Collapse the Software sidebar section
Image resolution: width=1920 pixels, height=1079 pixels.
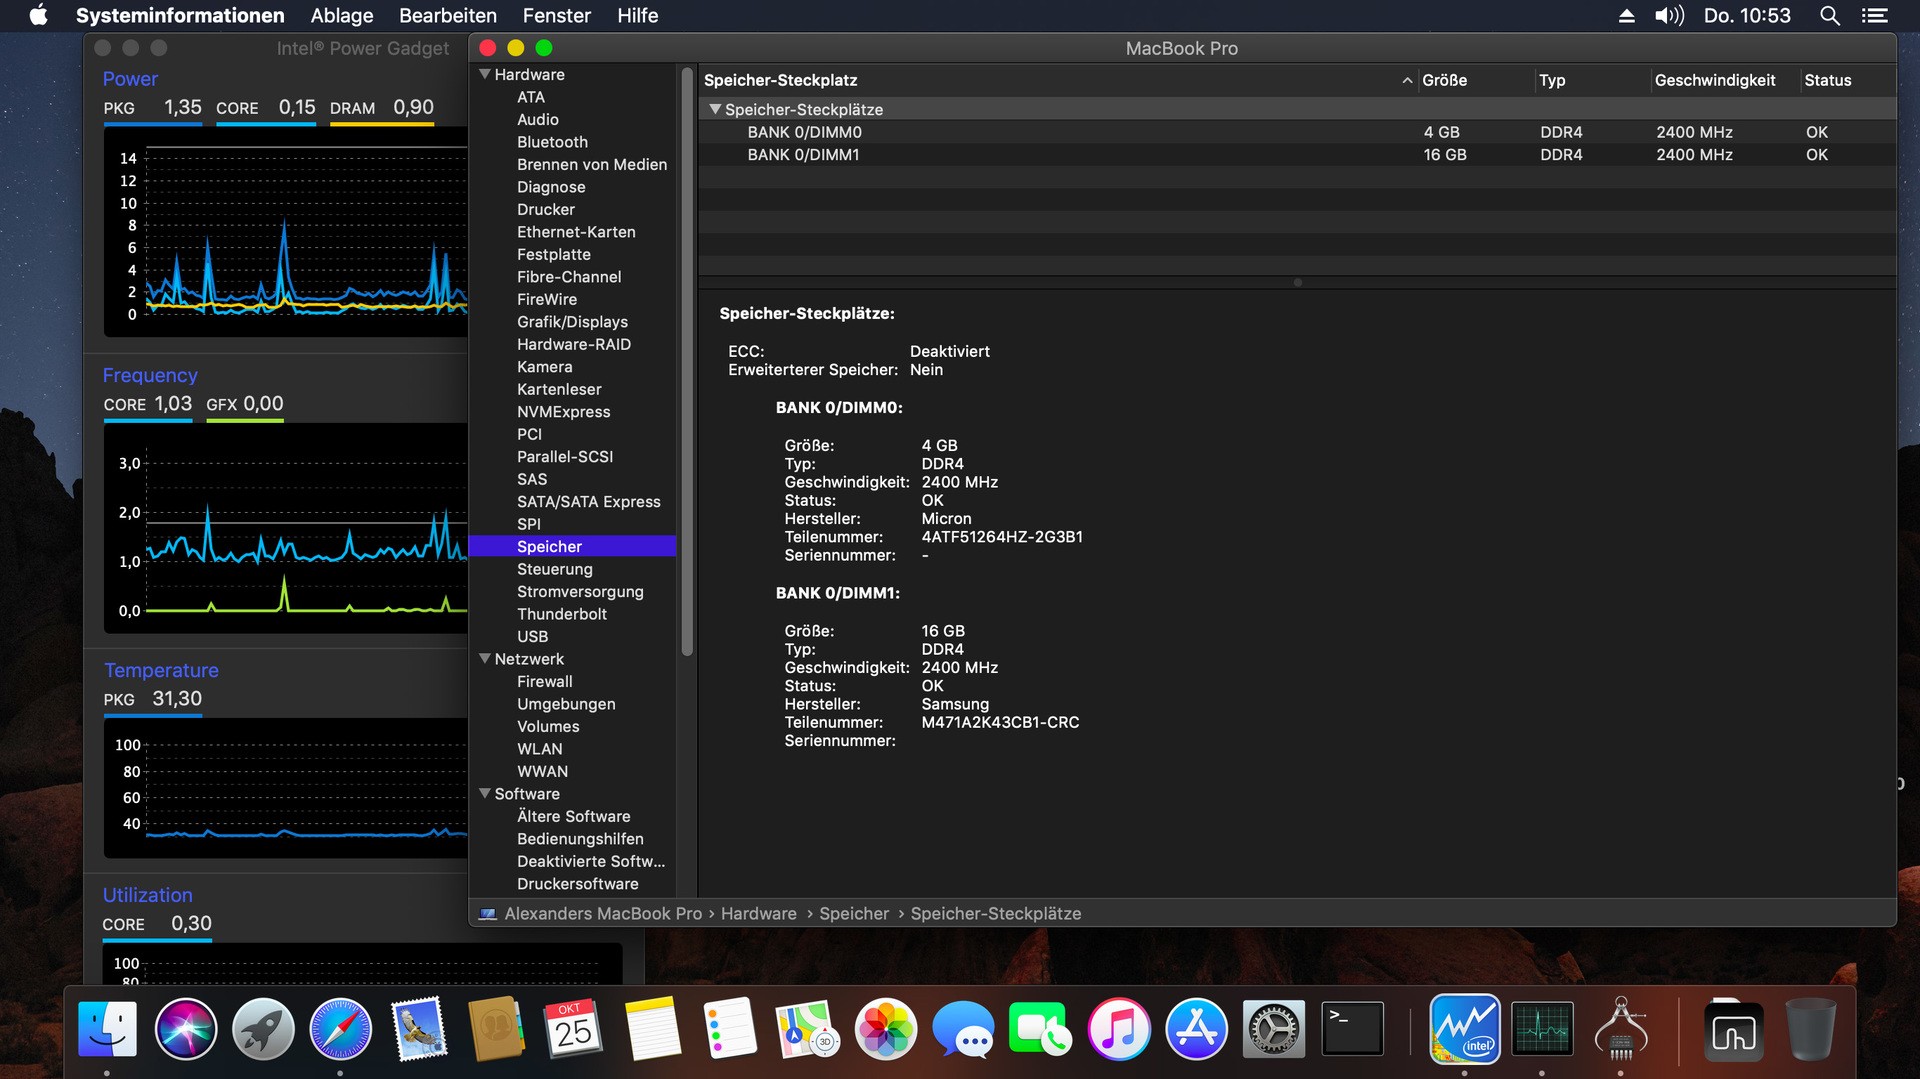pyautogui.click(x=485, y=794)
